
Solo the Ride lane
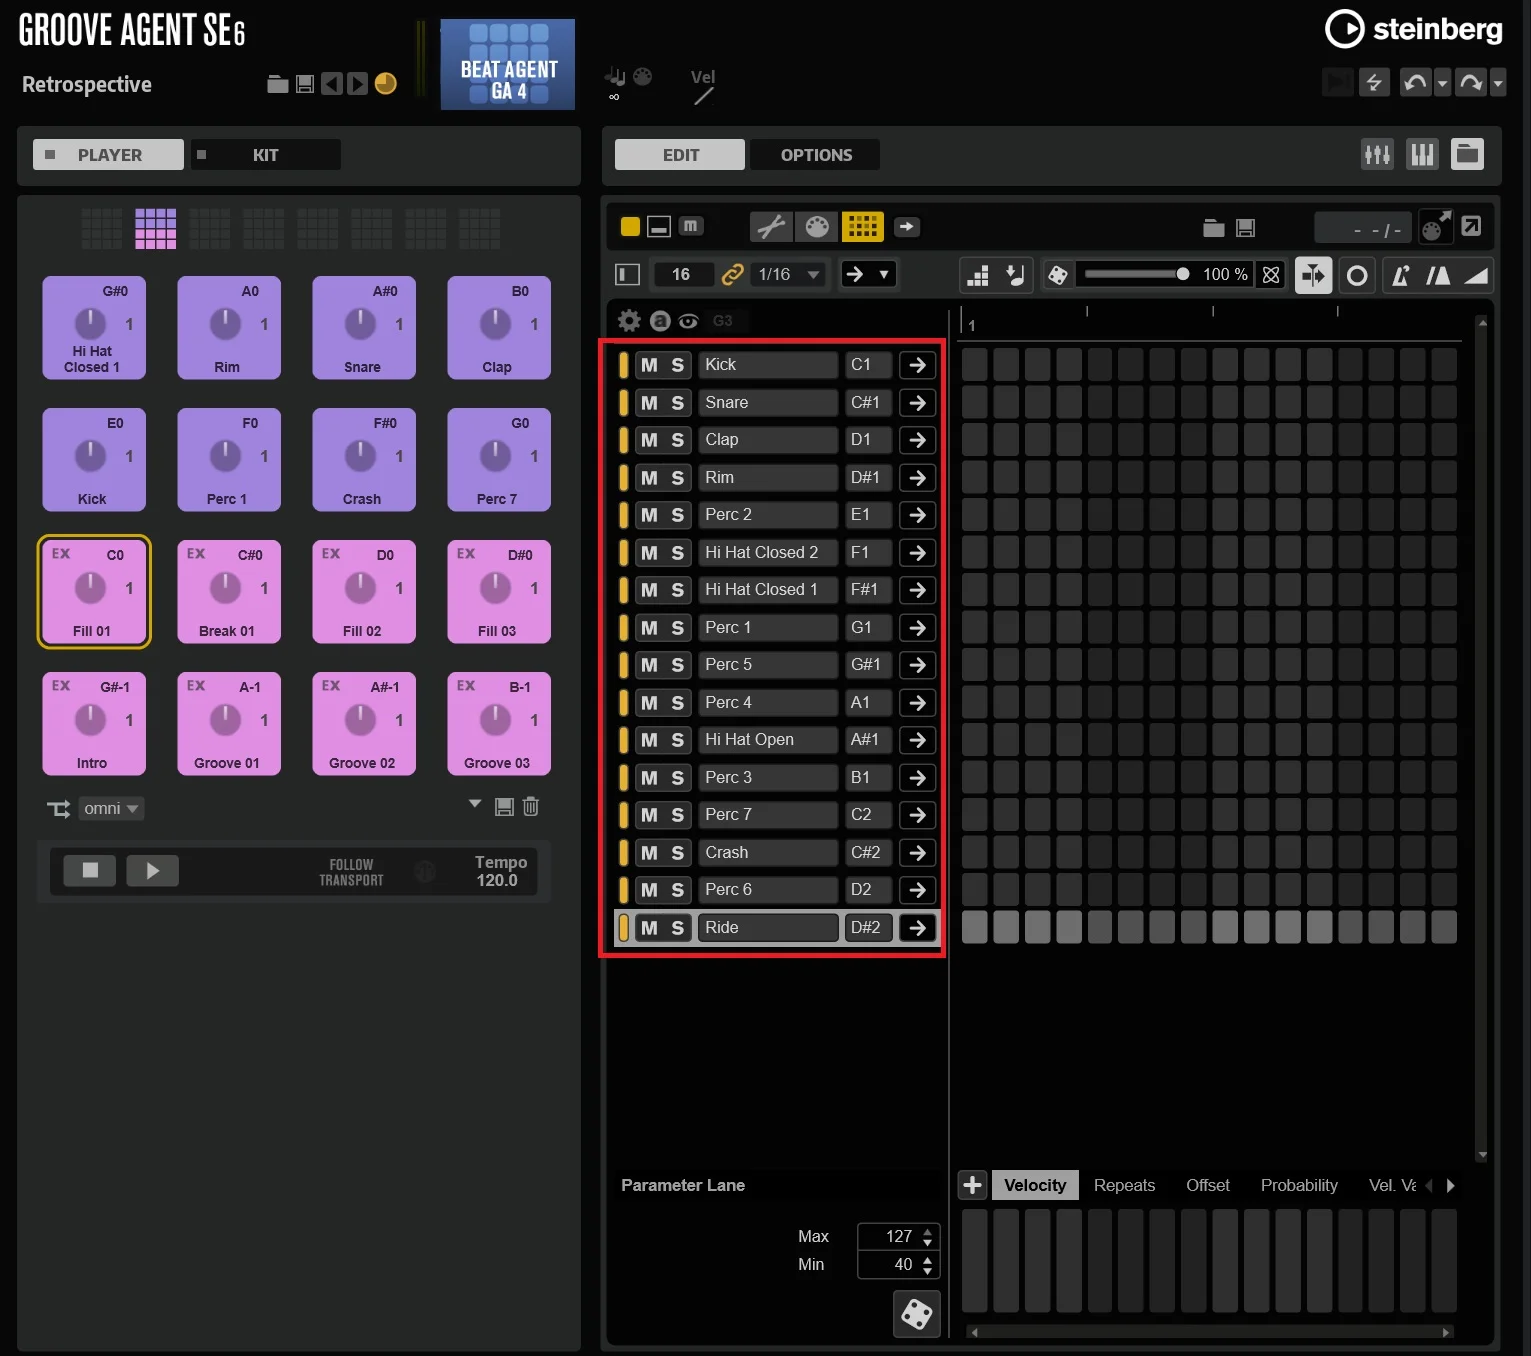tap(677, 928)
